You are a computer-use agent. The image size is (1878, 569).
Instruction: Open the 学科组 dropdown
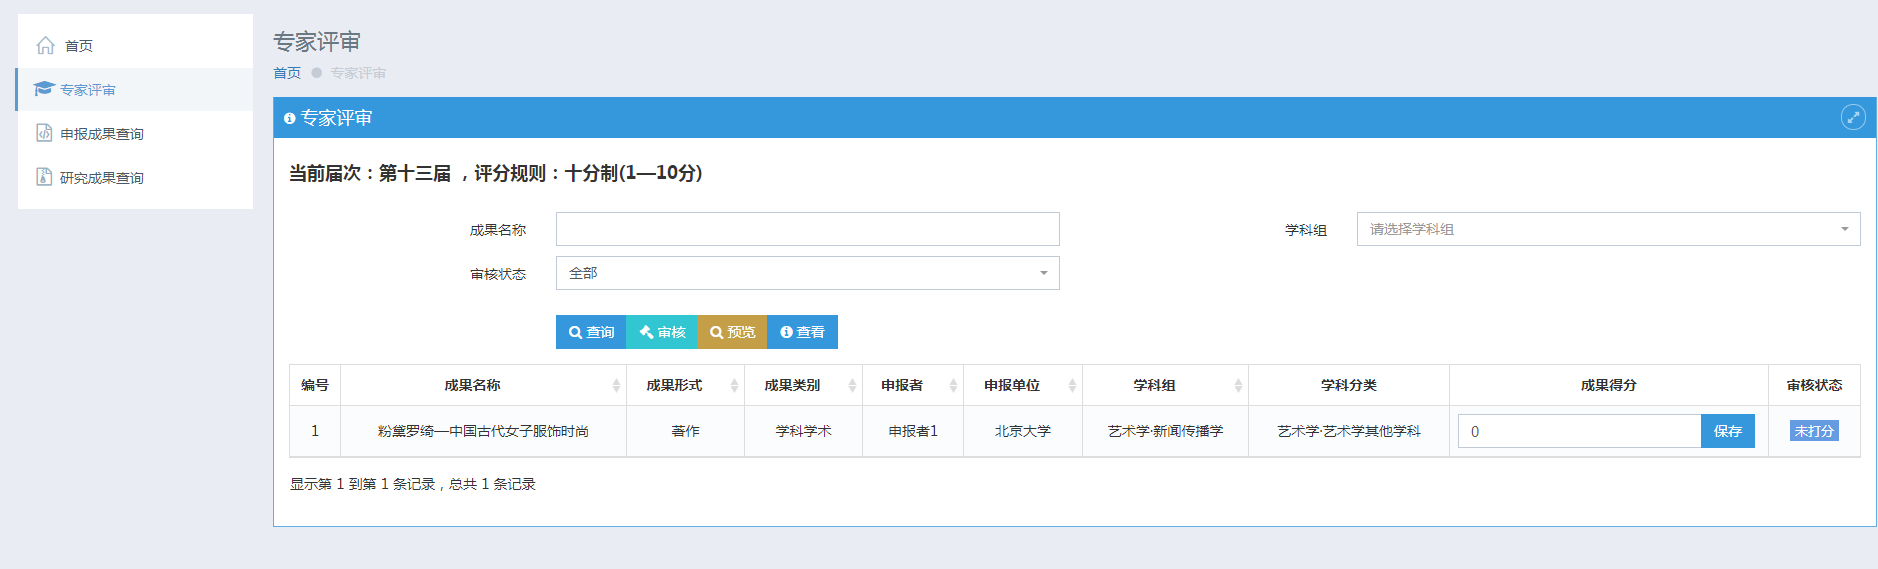point(1608,229)
